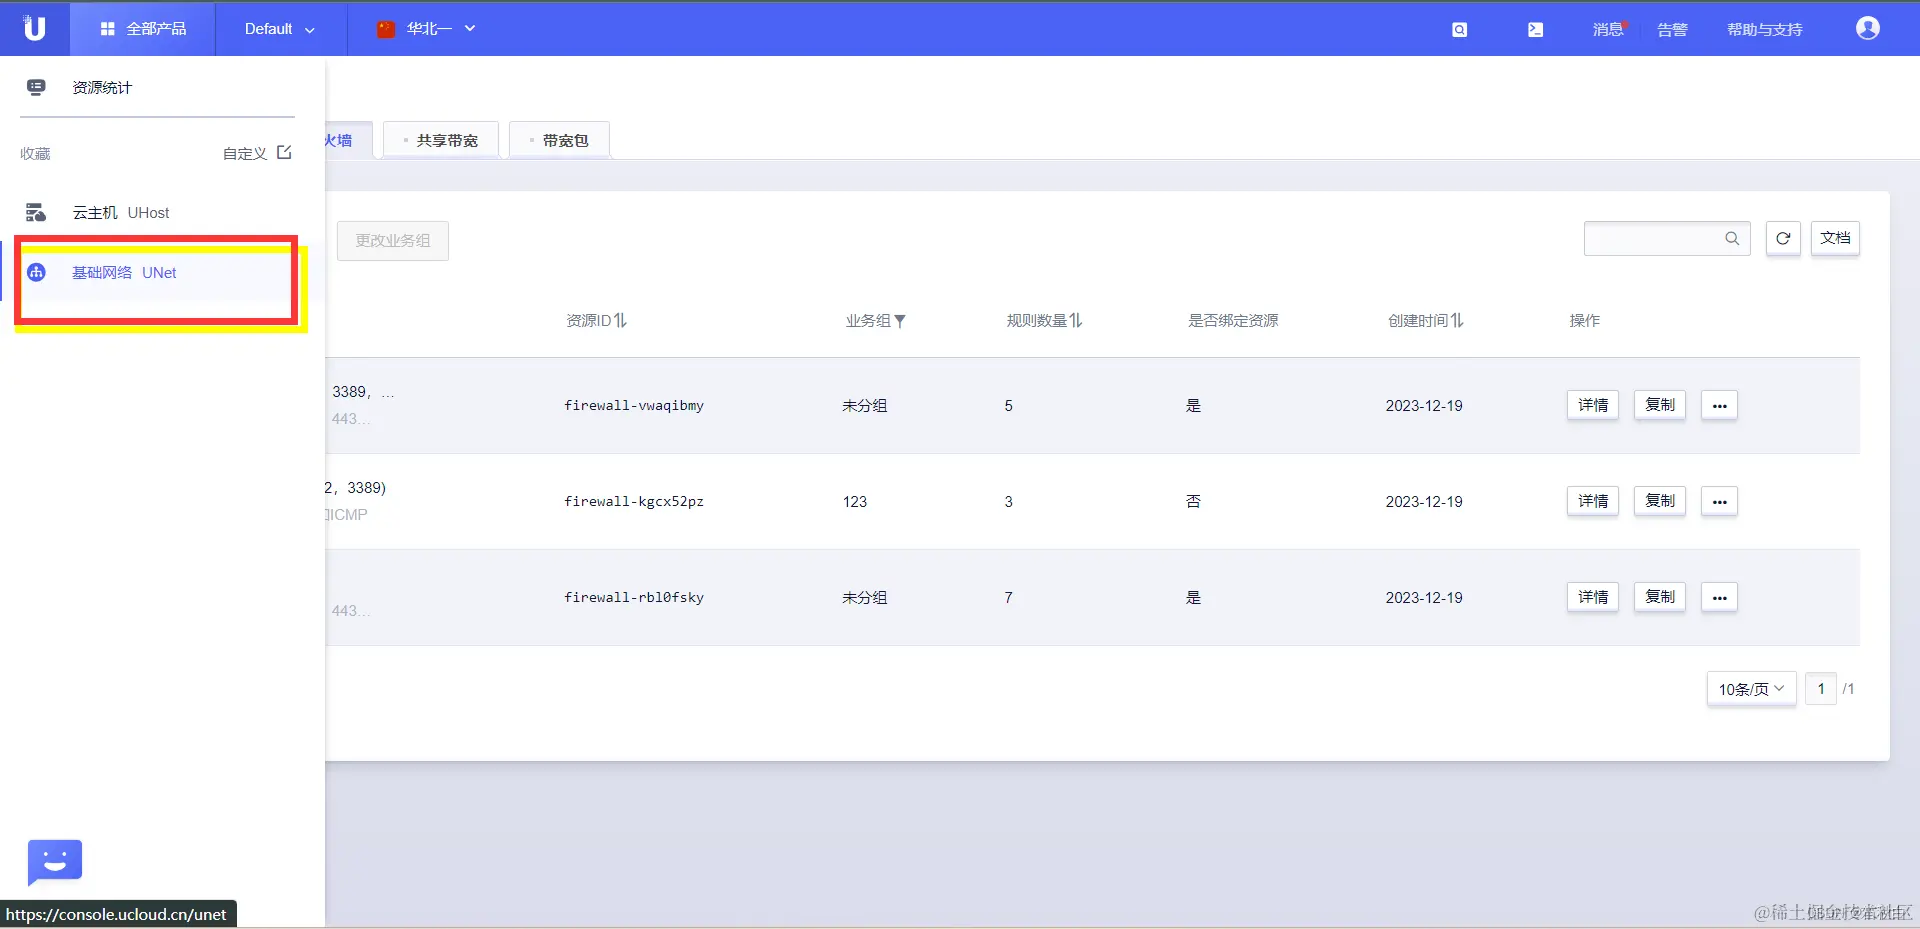Click firewall-vwaqibmy resource ID
1920x929 pixels.
point(634,405)
